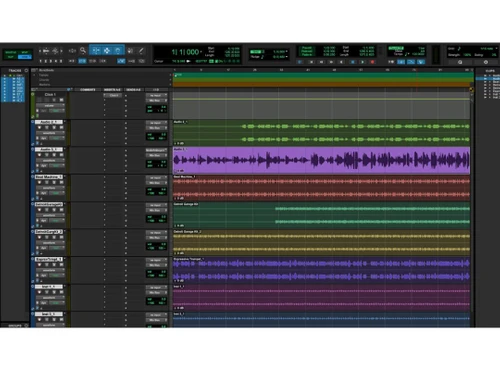
Task: Select the Zoomer magnifier tool
Action: (83, 50)
